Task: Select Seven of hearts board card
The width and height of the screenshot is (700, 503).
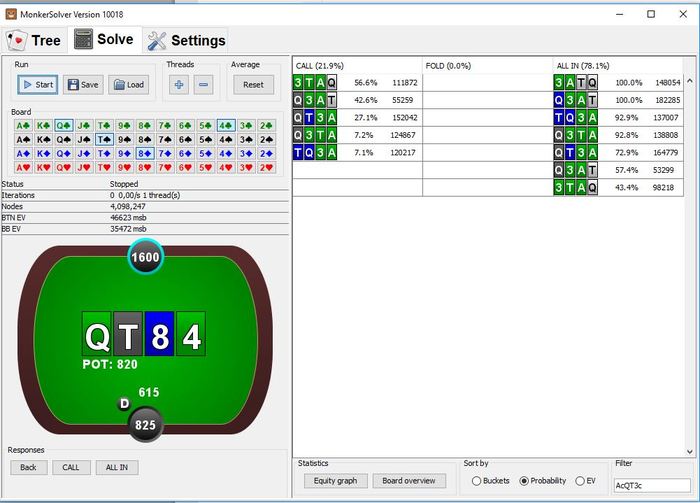Action: [x=165, y=168]
